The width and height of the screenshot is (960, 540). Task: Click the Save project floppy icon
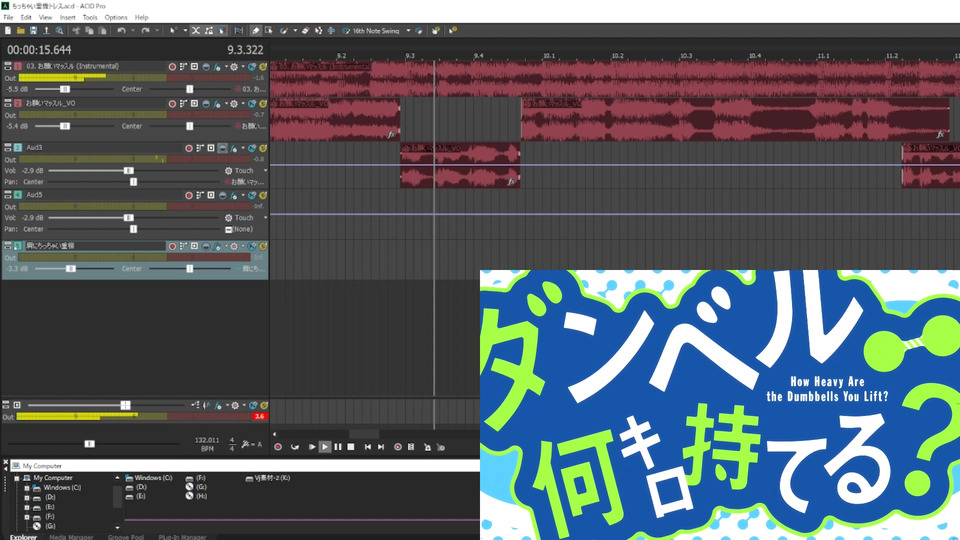pyautogui.click(x=33, y=30)
